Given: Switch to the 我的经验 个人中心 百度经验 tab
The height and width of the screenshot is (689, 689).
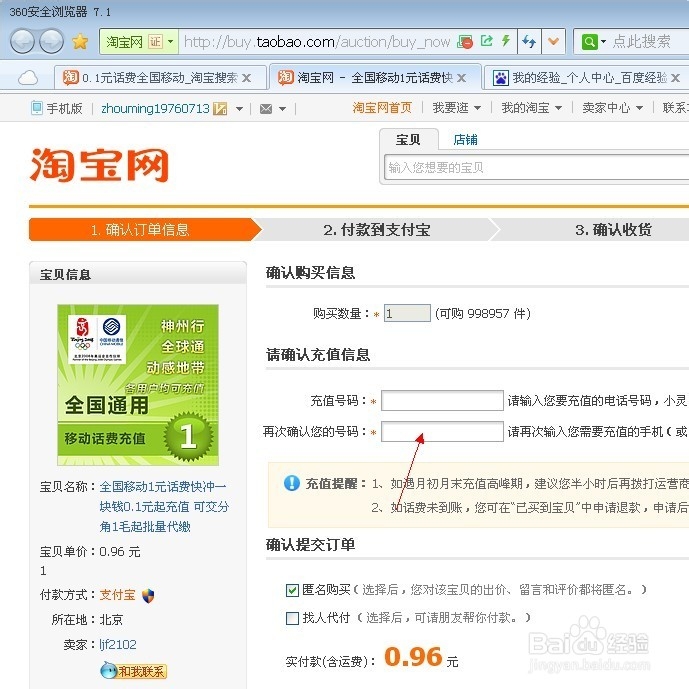Looking at the screenshot, I should (x=589, y=78).
